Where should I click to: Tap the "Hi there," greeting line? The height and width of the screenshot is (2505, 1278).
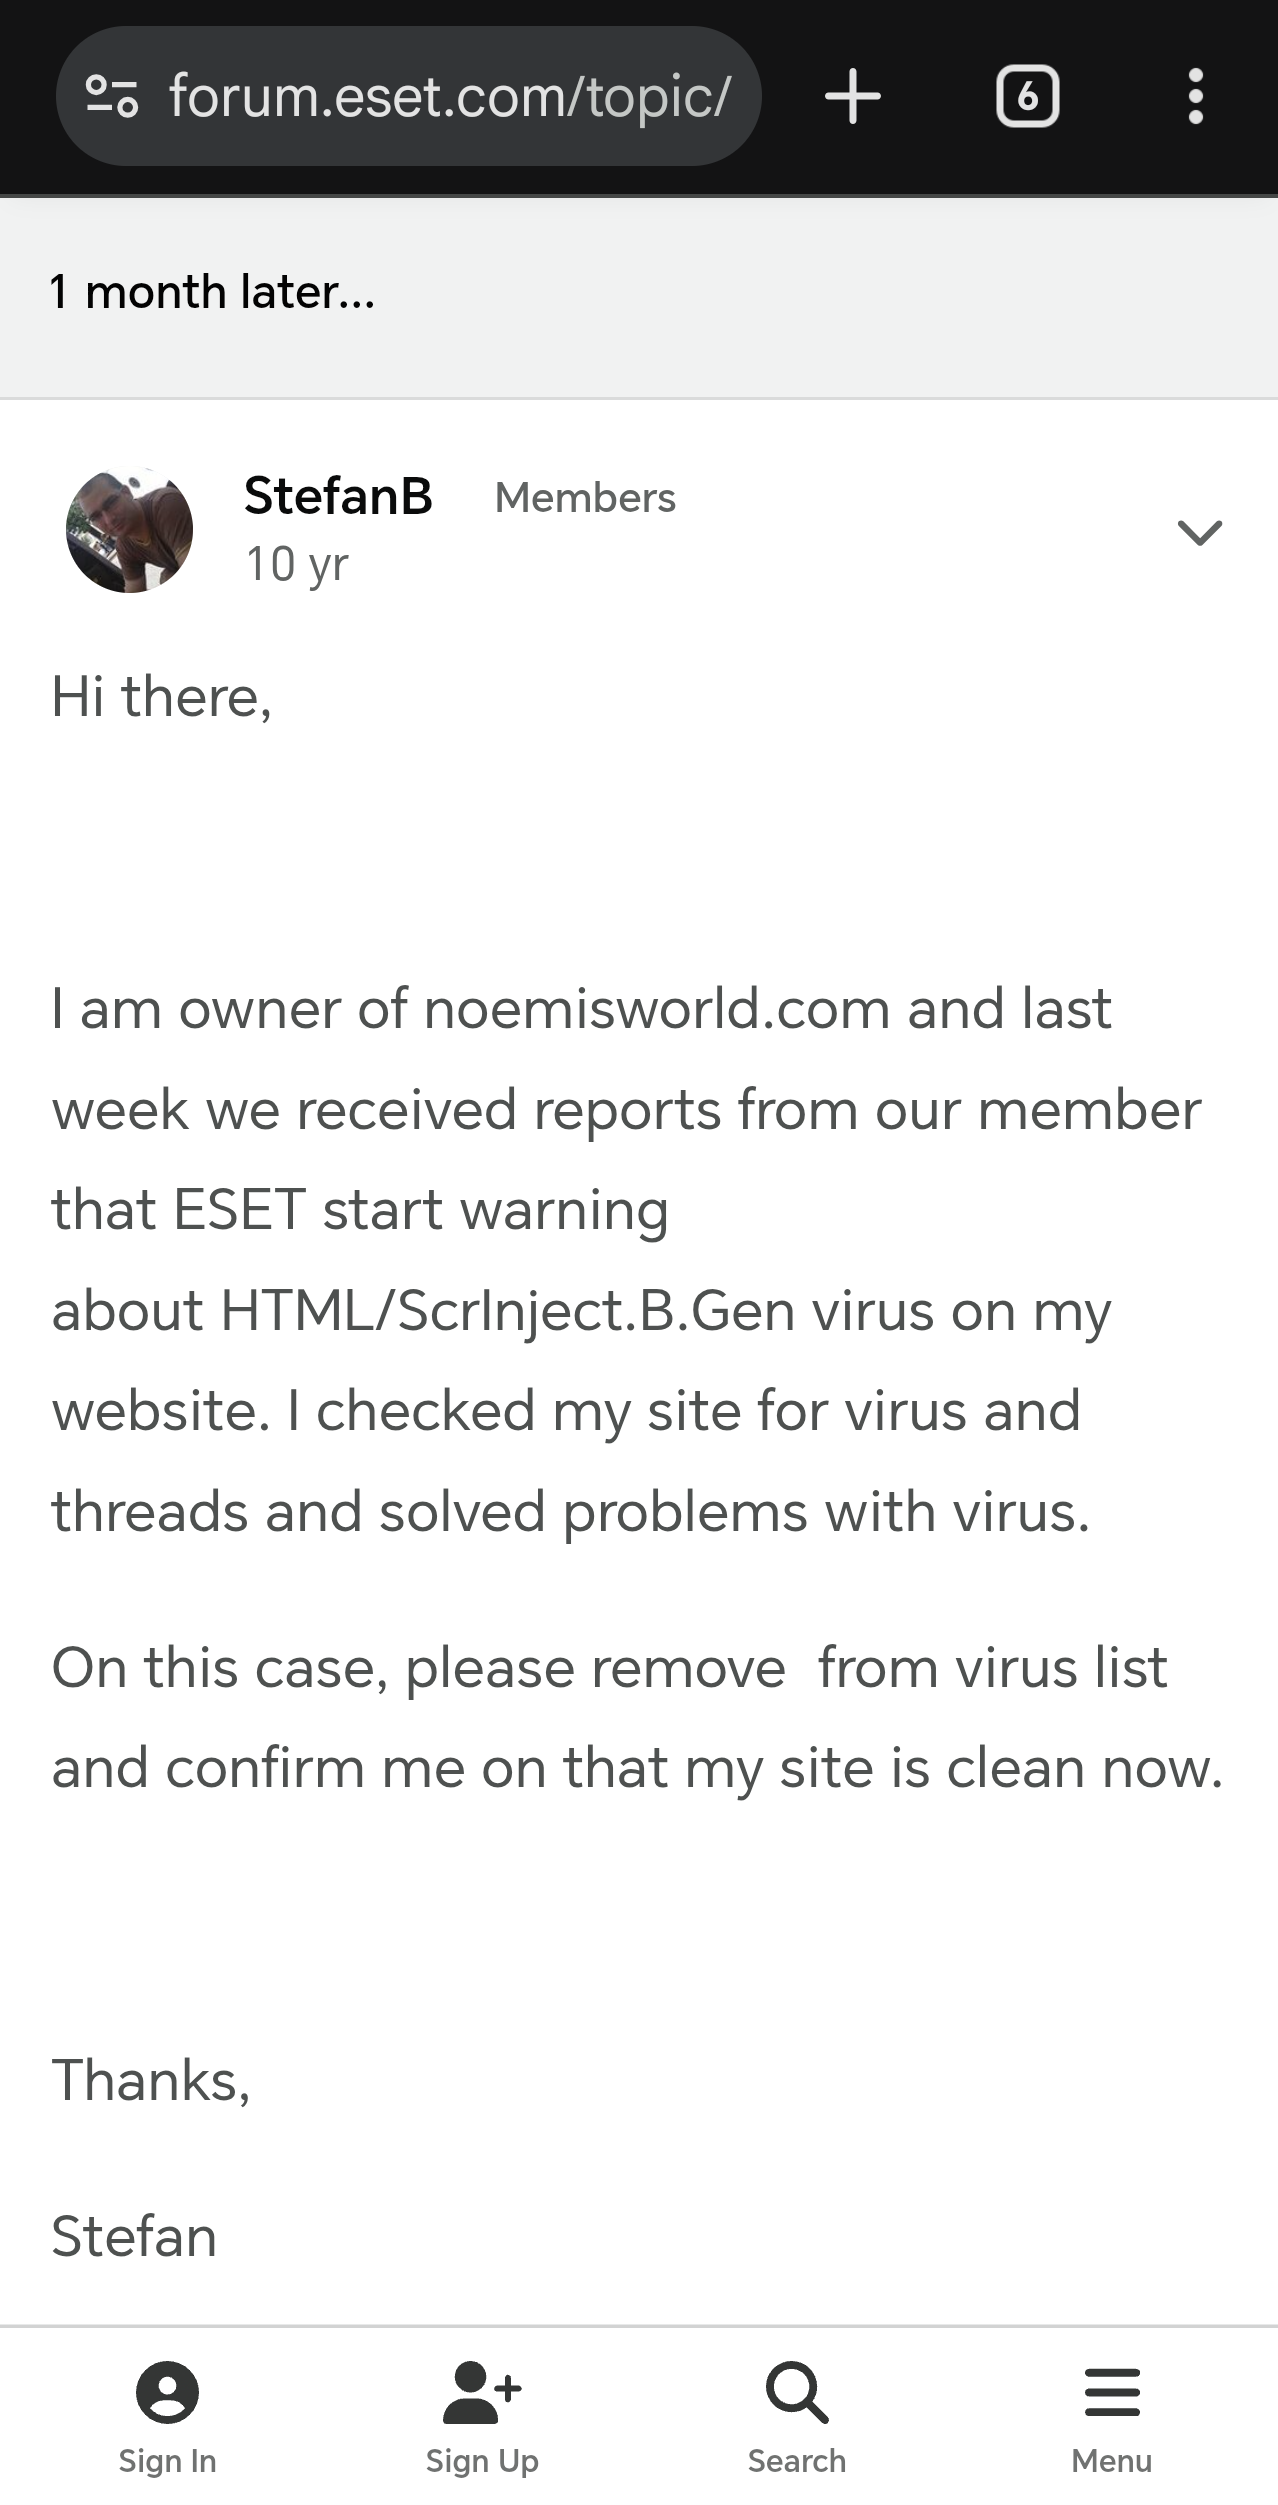(161, 697)
